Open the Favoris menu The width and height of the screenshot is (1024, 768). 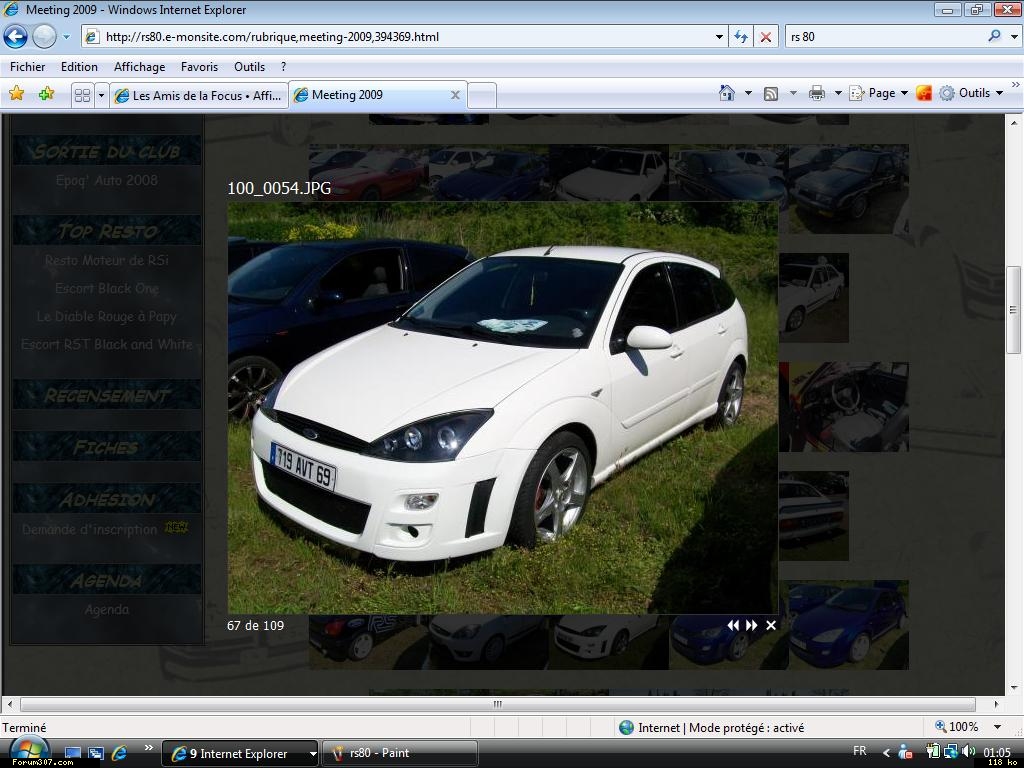pyautogui.click(x=199, y=67)
